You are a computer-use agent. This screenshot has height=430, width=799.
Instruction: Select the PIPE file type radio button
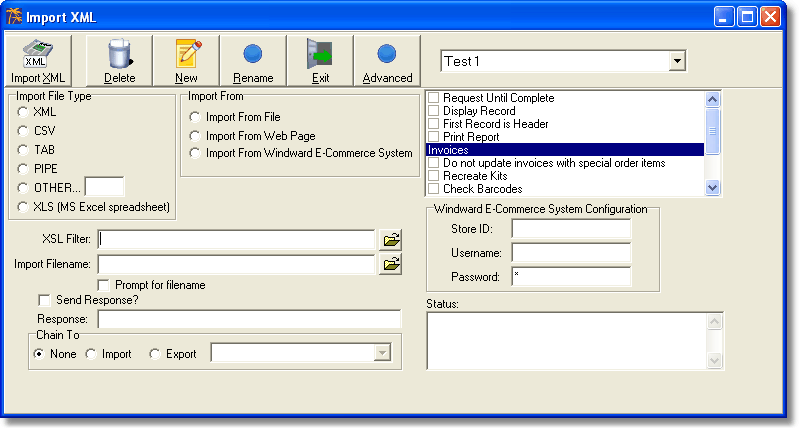(22, 169)
